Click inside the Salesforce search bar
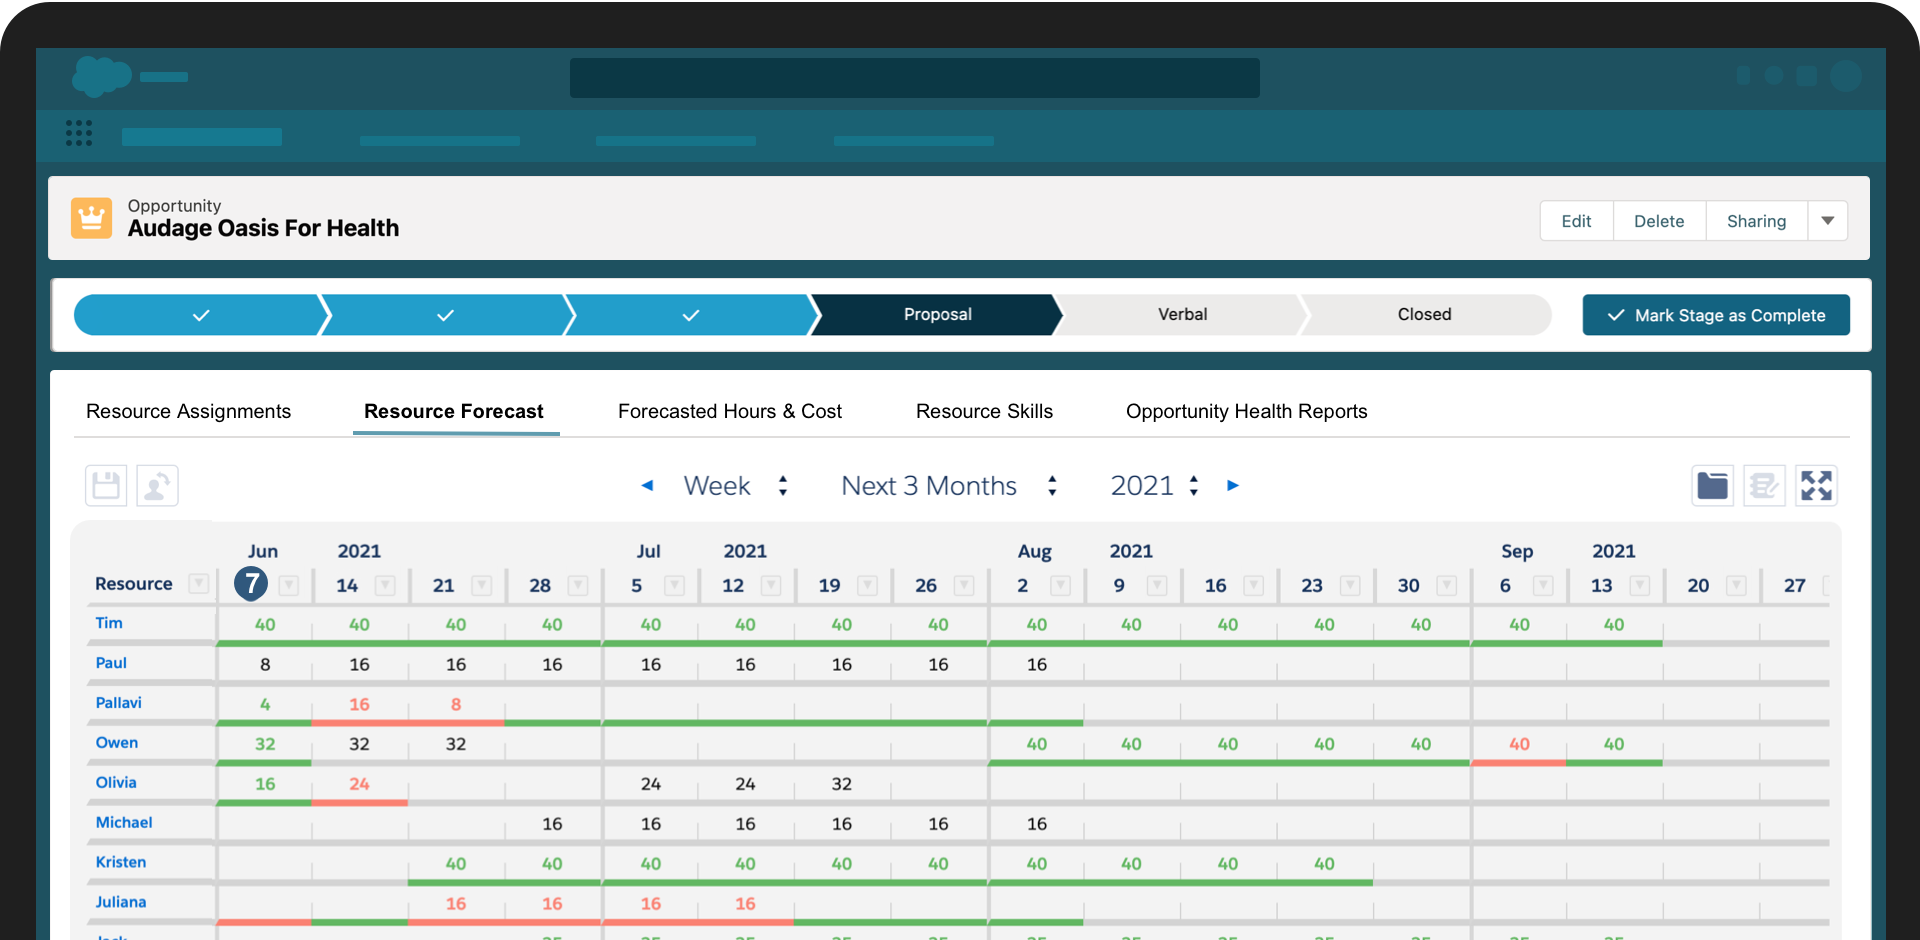The width and height of the screenshot is (1920, 940). pos(914,77)
